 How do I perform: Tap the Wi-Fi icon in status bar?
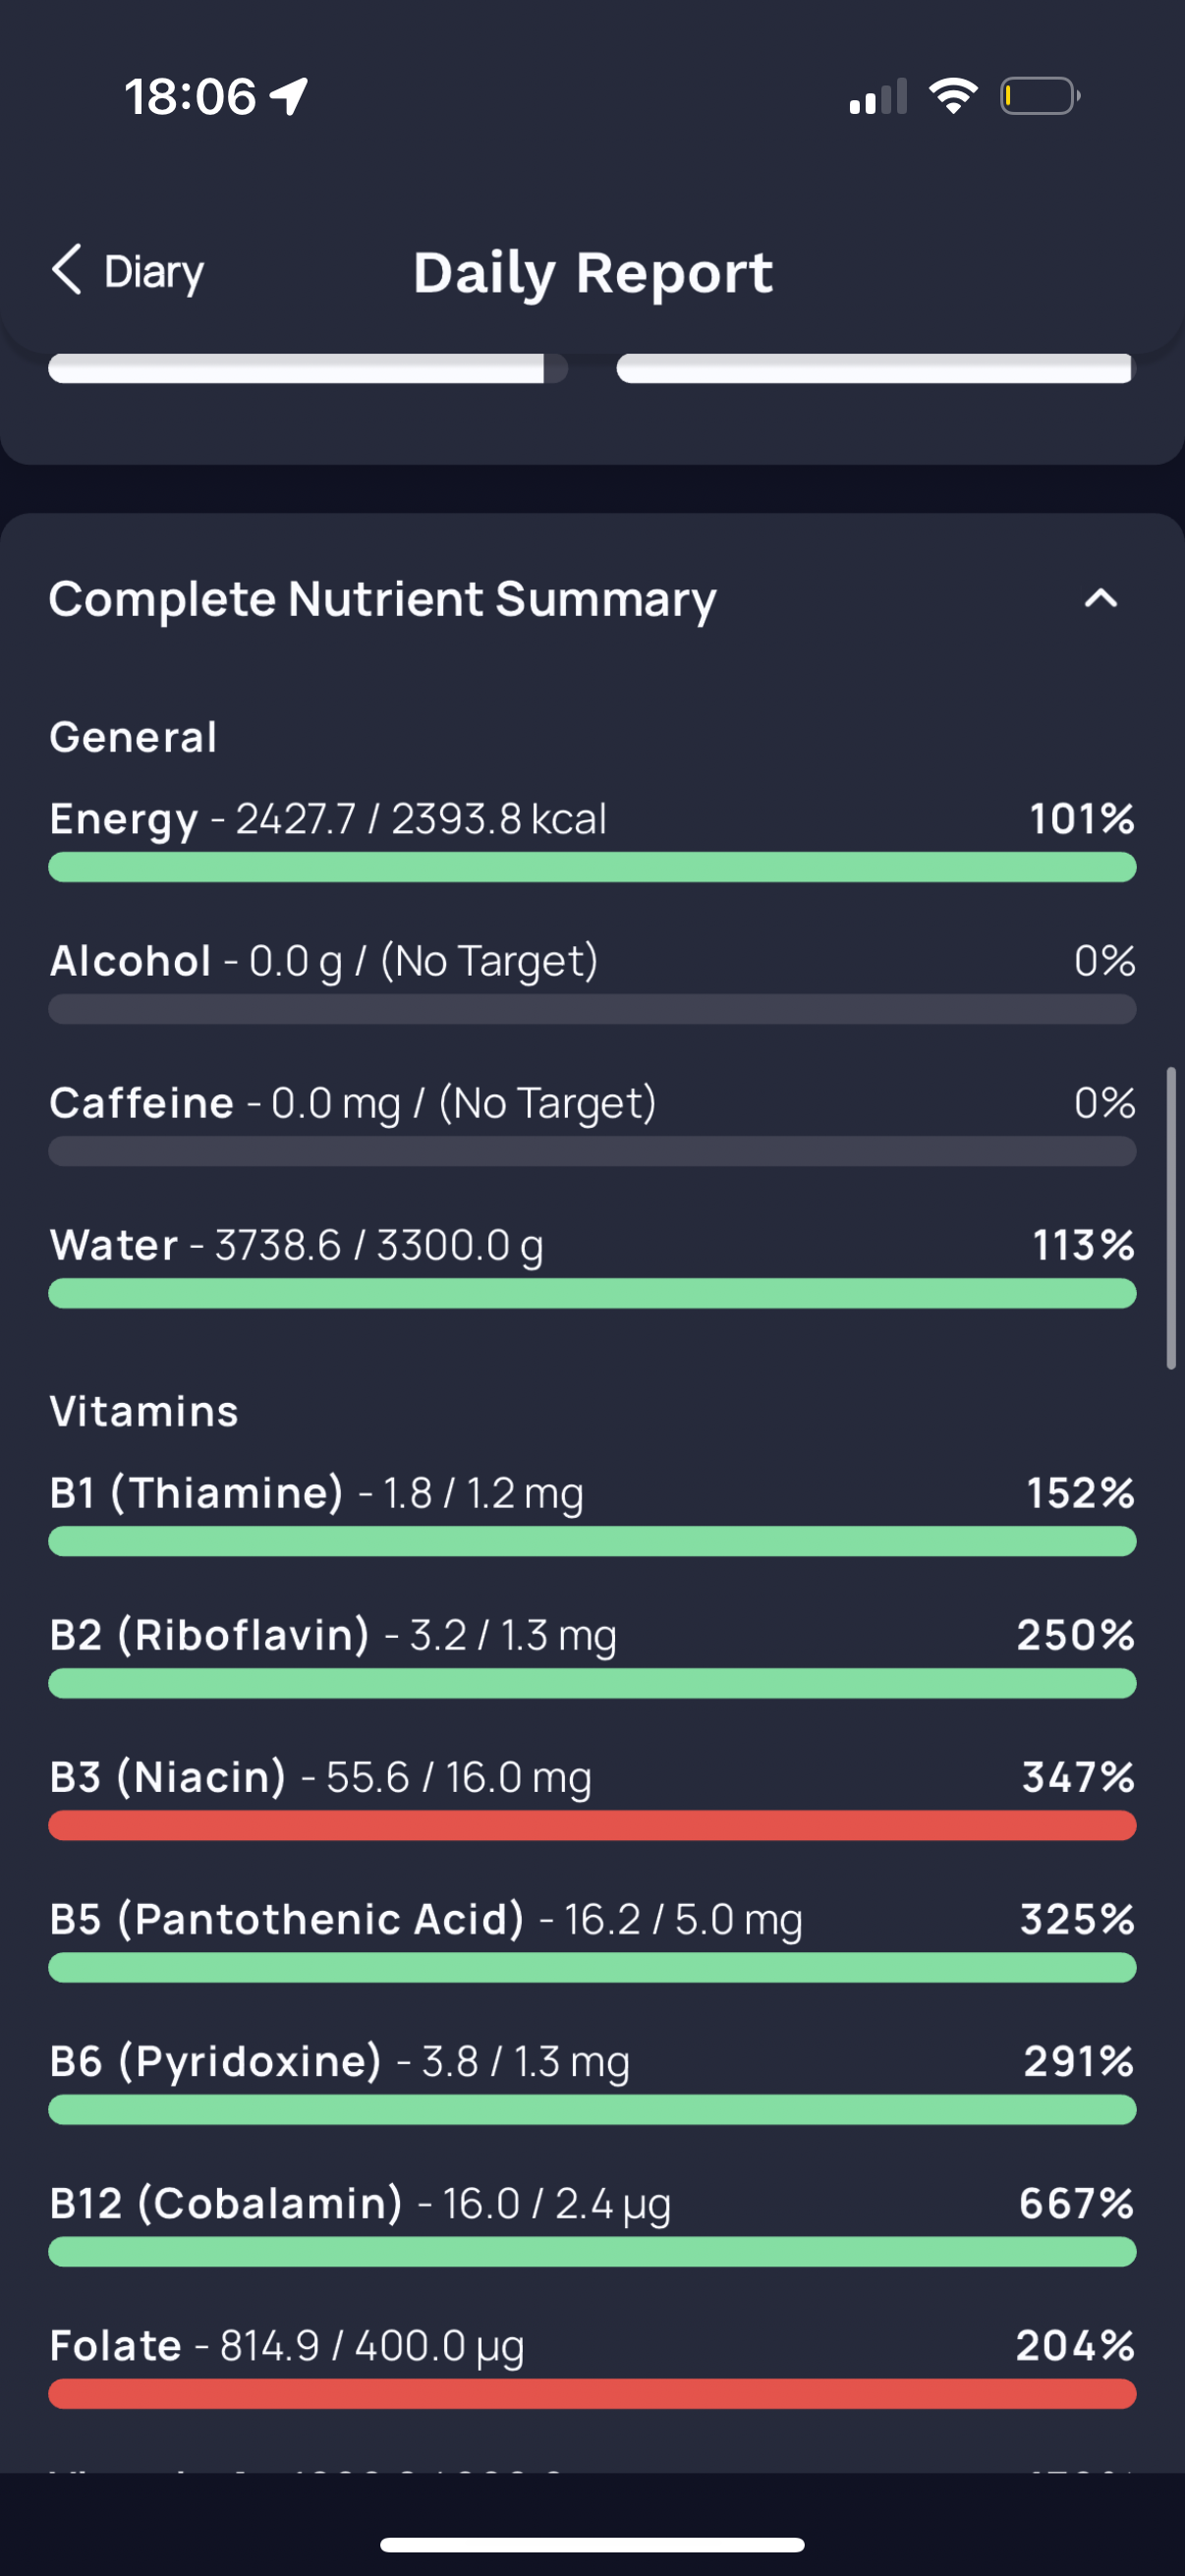tap(953, 96)
